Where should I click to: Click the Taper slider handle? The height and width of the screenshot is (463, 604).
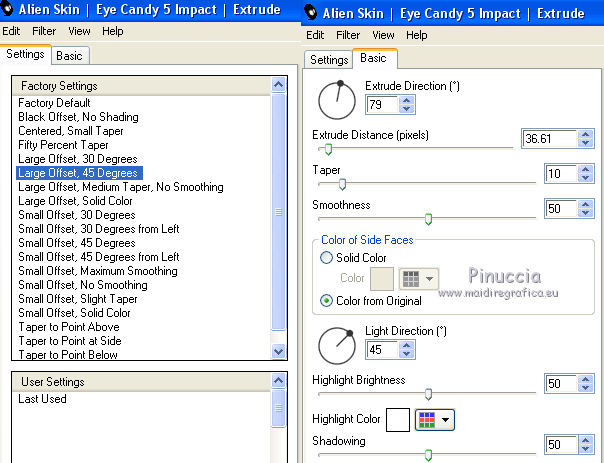point(342,185)
